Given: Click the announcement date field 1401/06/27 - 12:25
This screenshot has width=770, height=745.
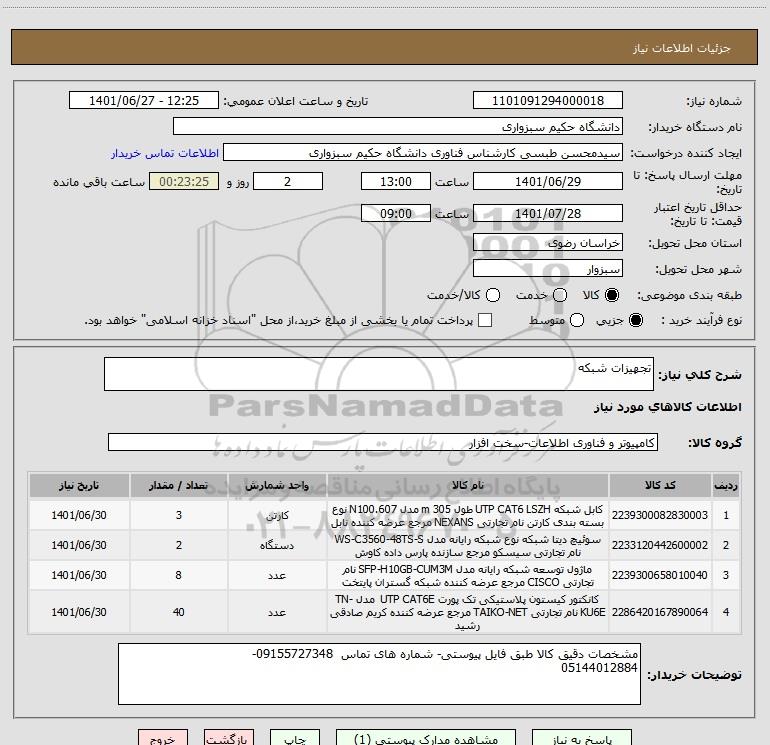Looking at the screenshot, I should pos(144,101).
